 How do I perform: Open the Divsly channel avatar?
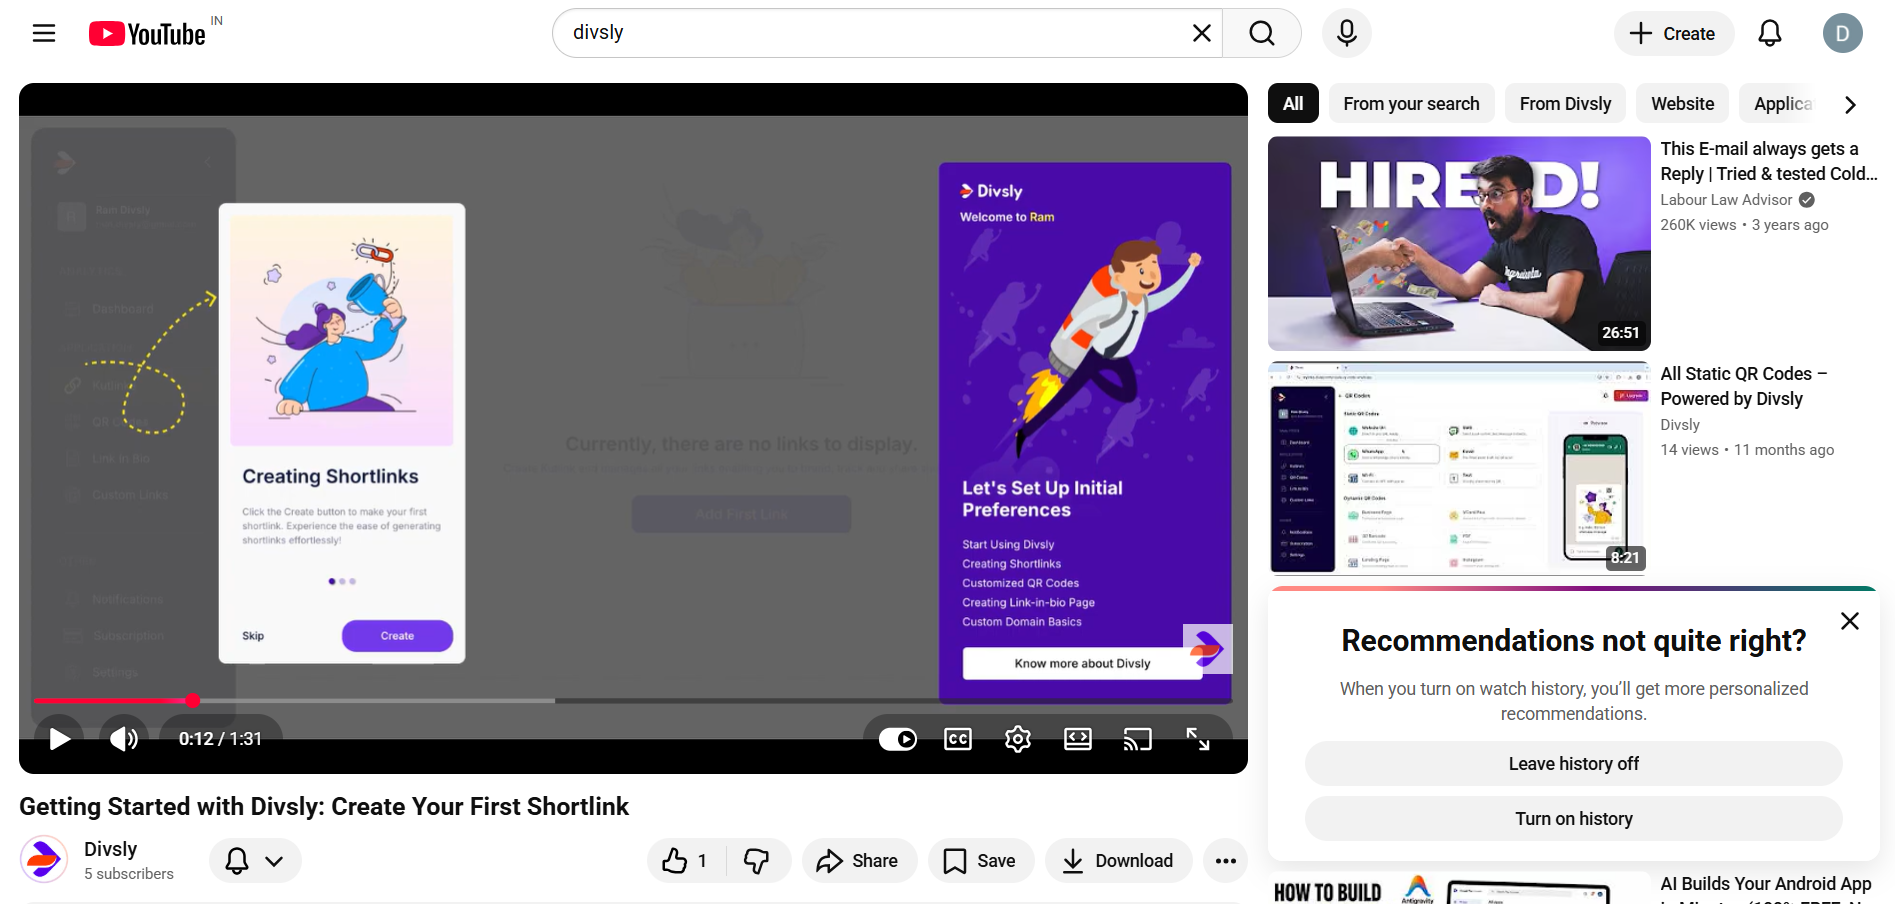(x=44, y=859)
